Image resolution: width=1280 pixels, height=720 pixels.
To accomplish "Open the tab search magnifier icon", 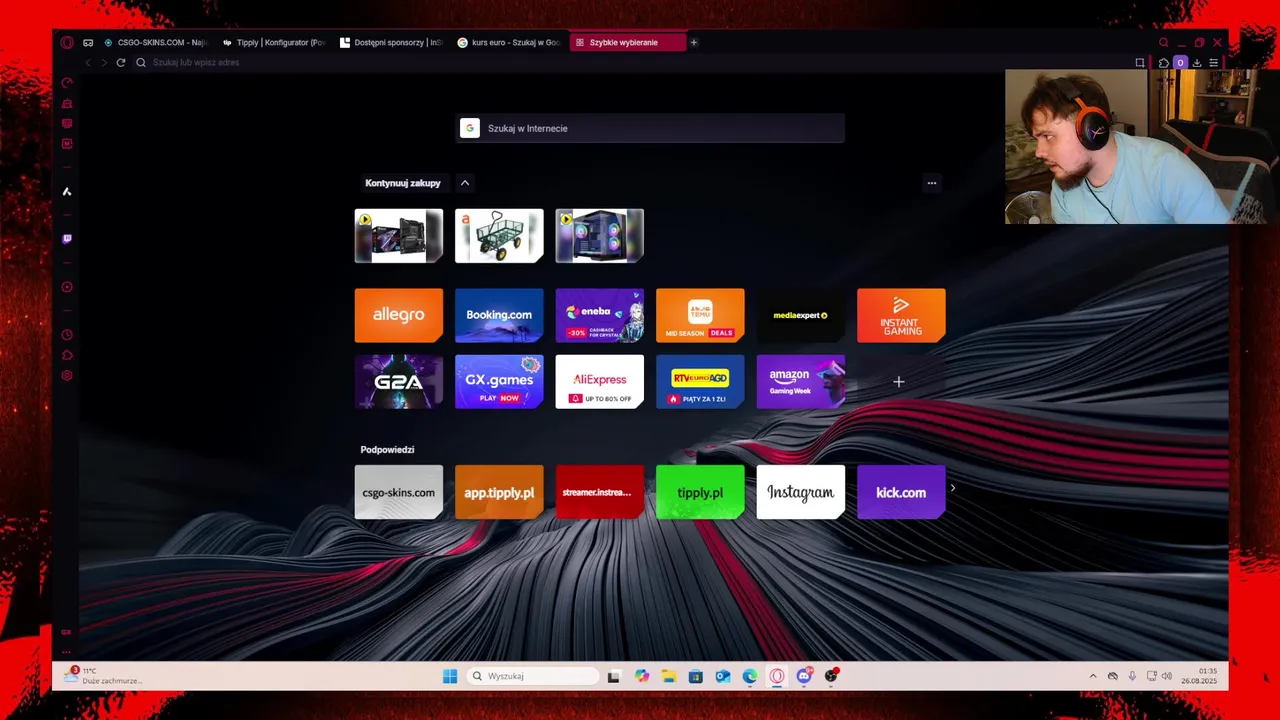I will (x=1163, y=43).
